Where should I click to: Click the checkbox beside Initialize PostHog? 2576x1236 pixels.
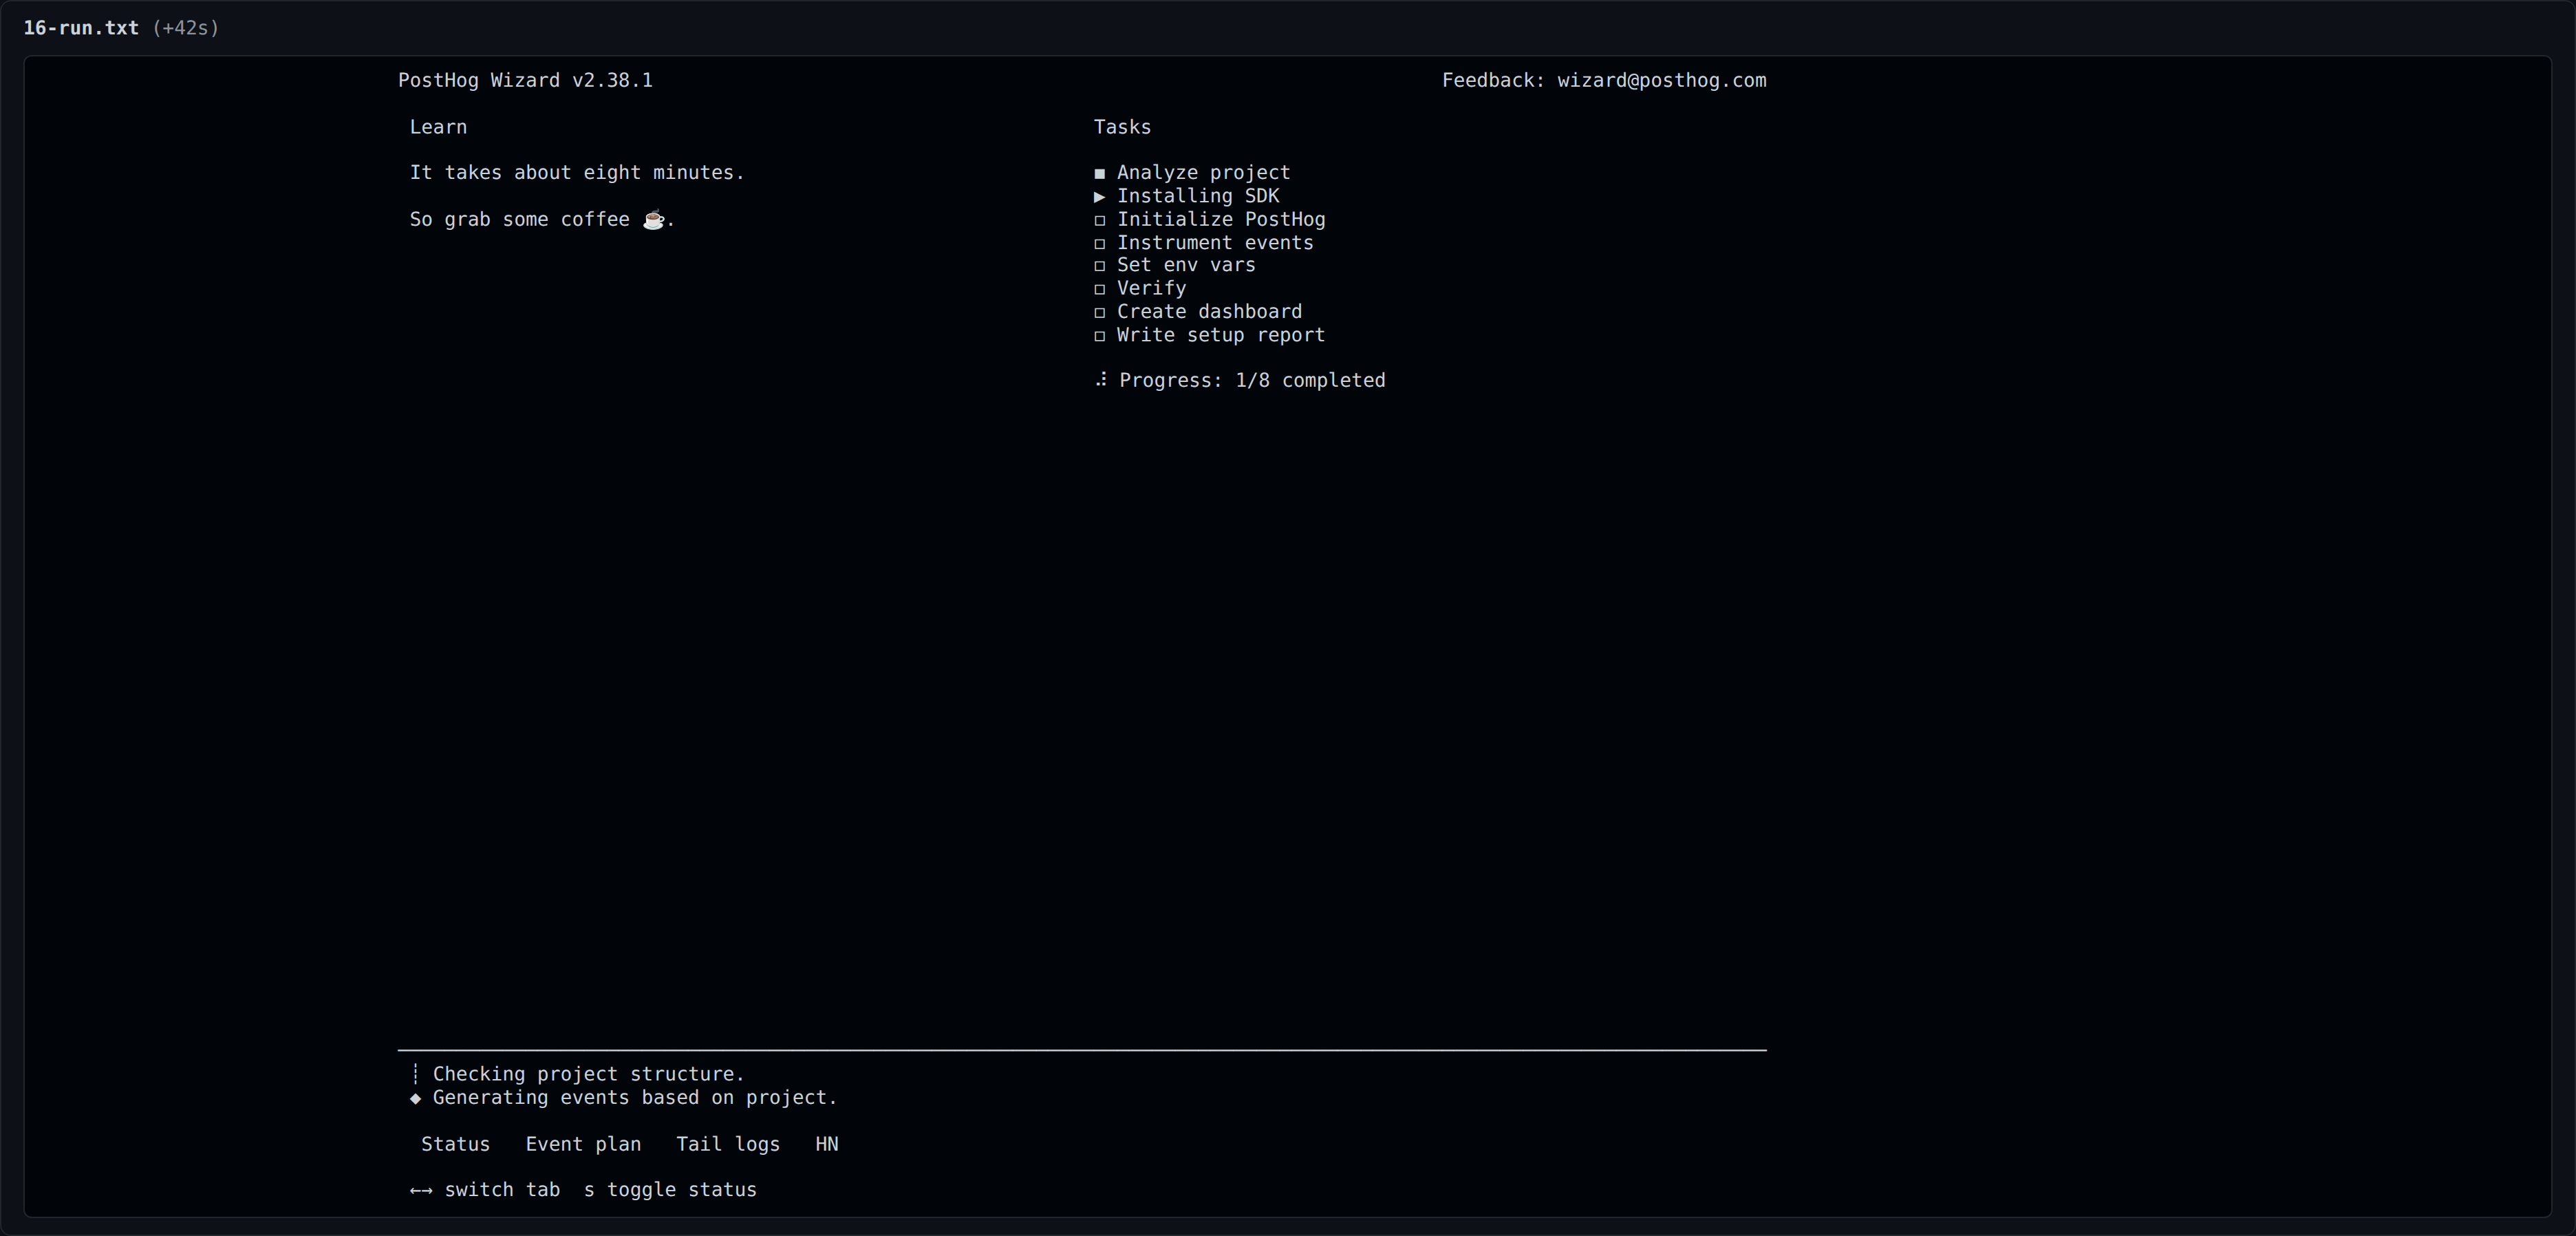[1100, 220]
